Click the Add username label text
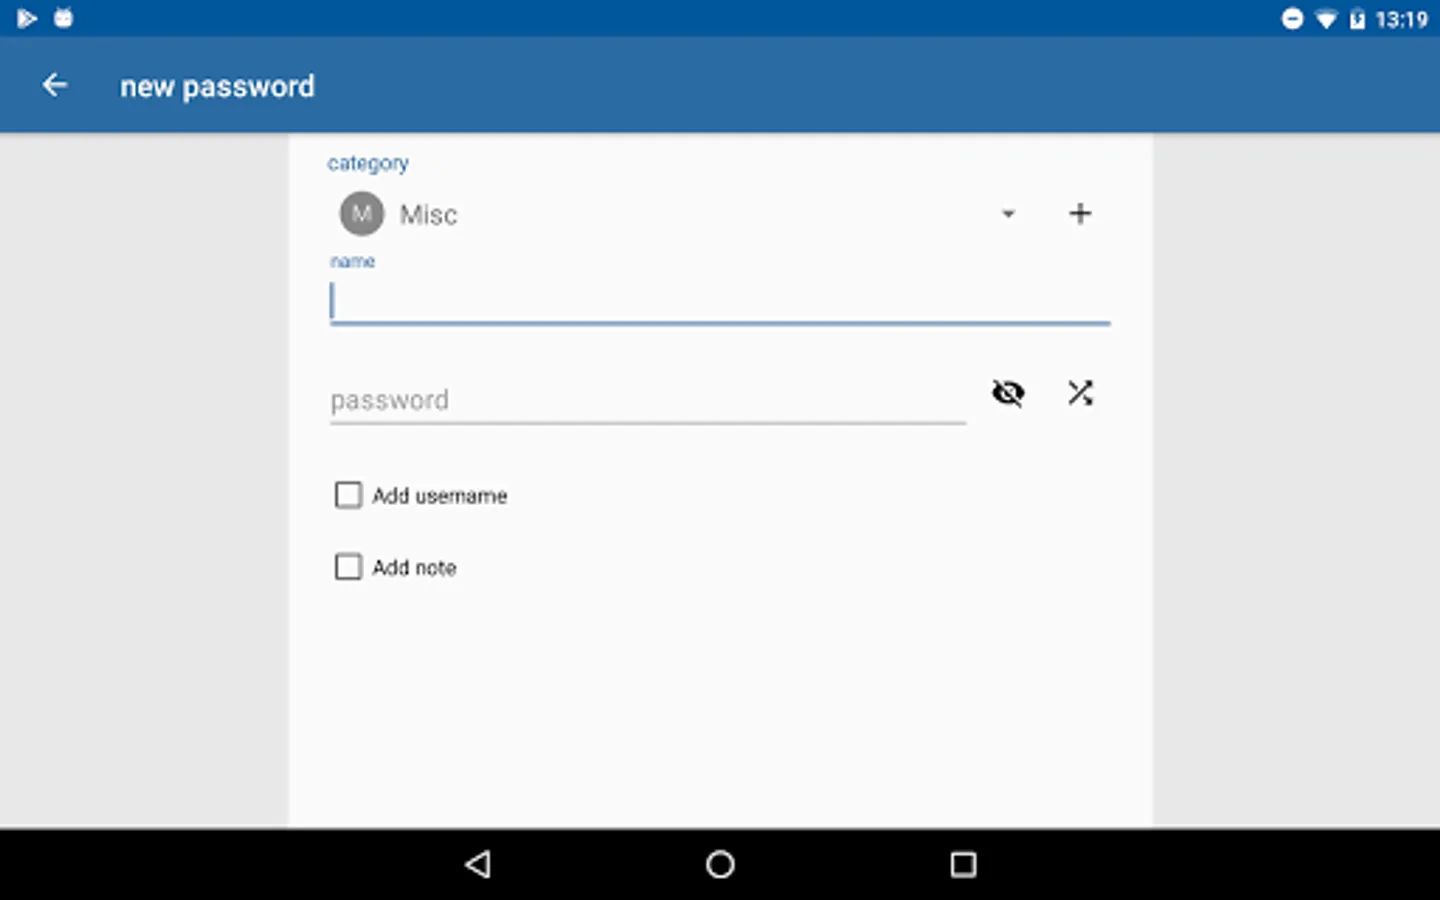 [x=440, y=496]
